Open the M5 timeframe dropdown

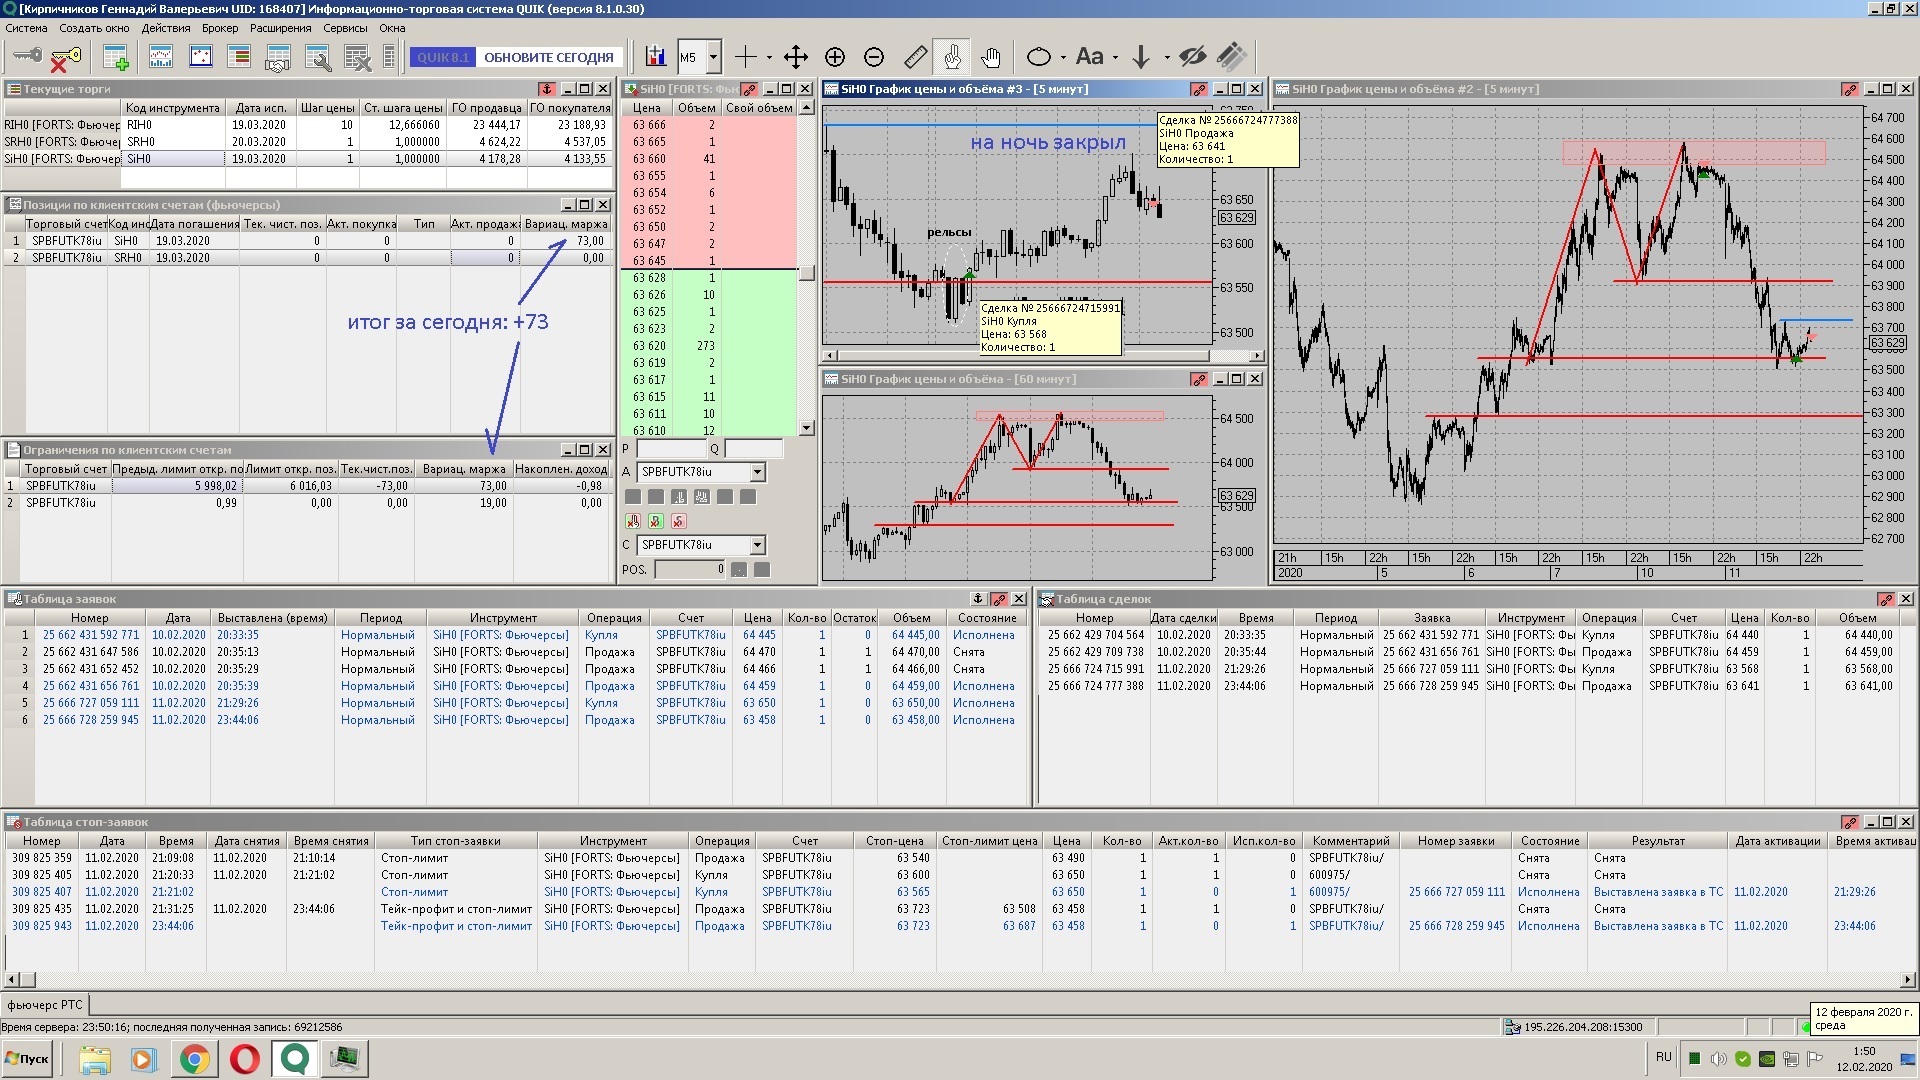(713, 57)
